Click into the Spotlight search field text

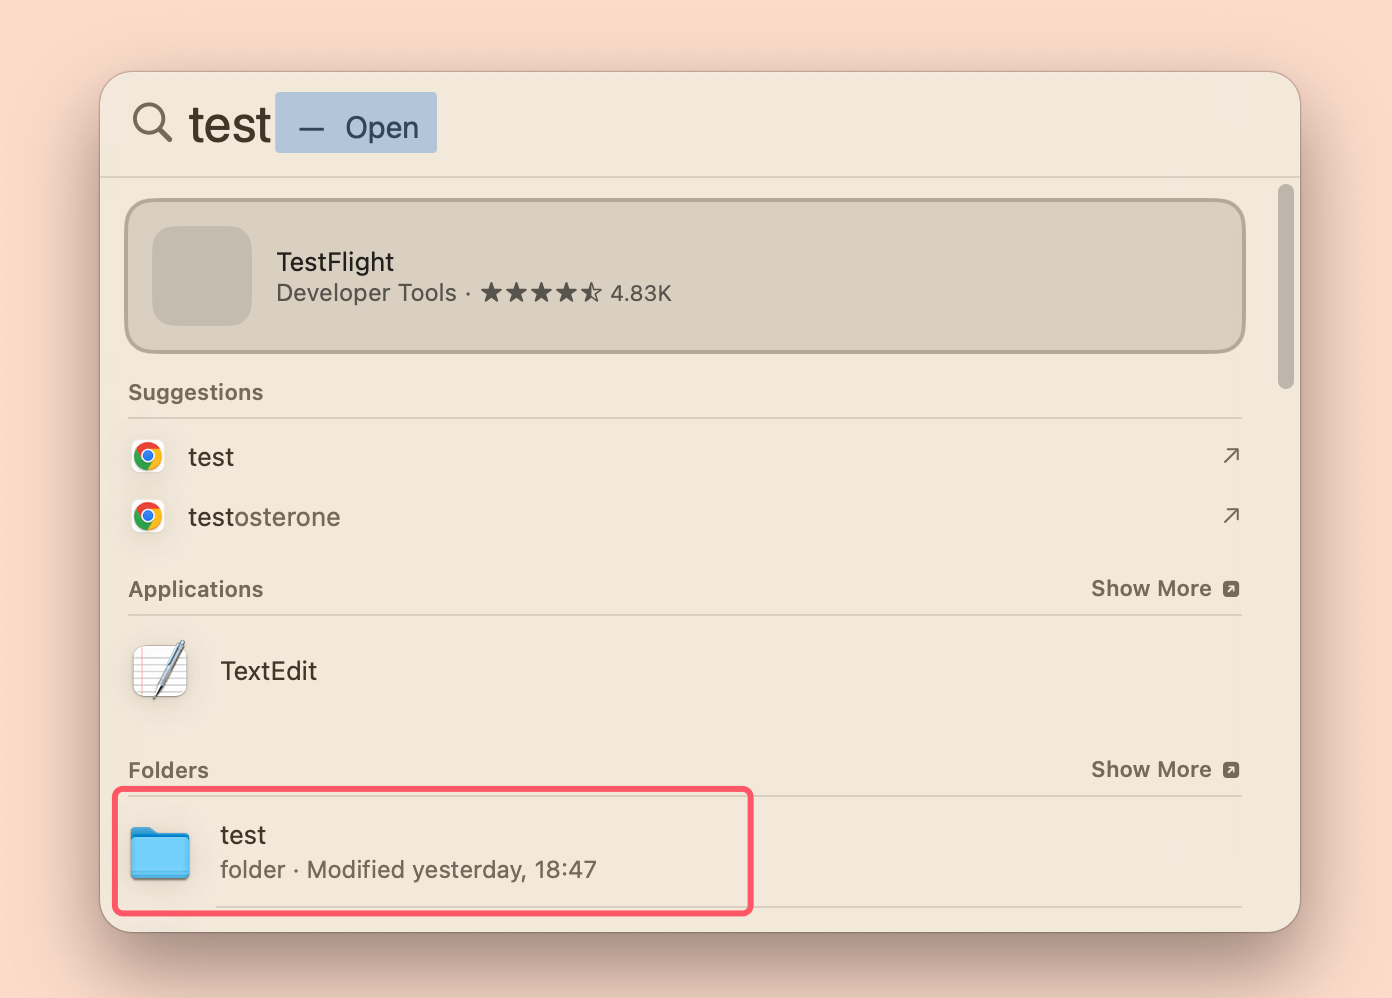(230, 125)
